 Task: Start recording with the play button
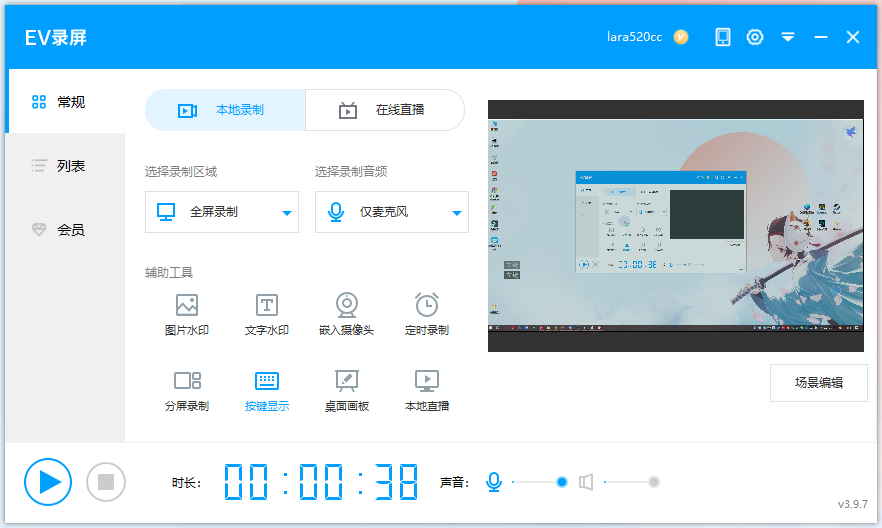coord(48,482)
